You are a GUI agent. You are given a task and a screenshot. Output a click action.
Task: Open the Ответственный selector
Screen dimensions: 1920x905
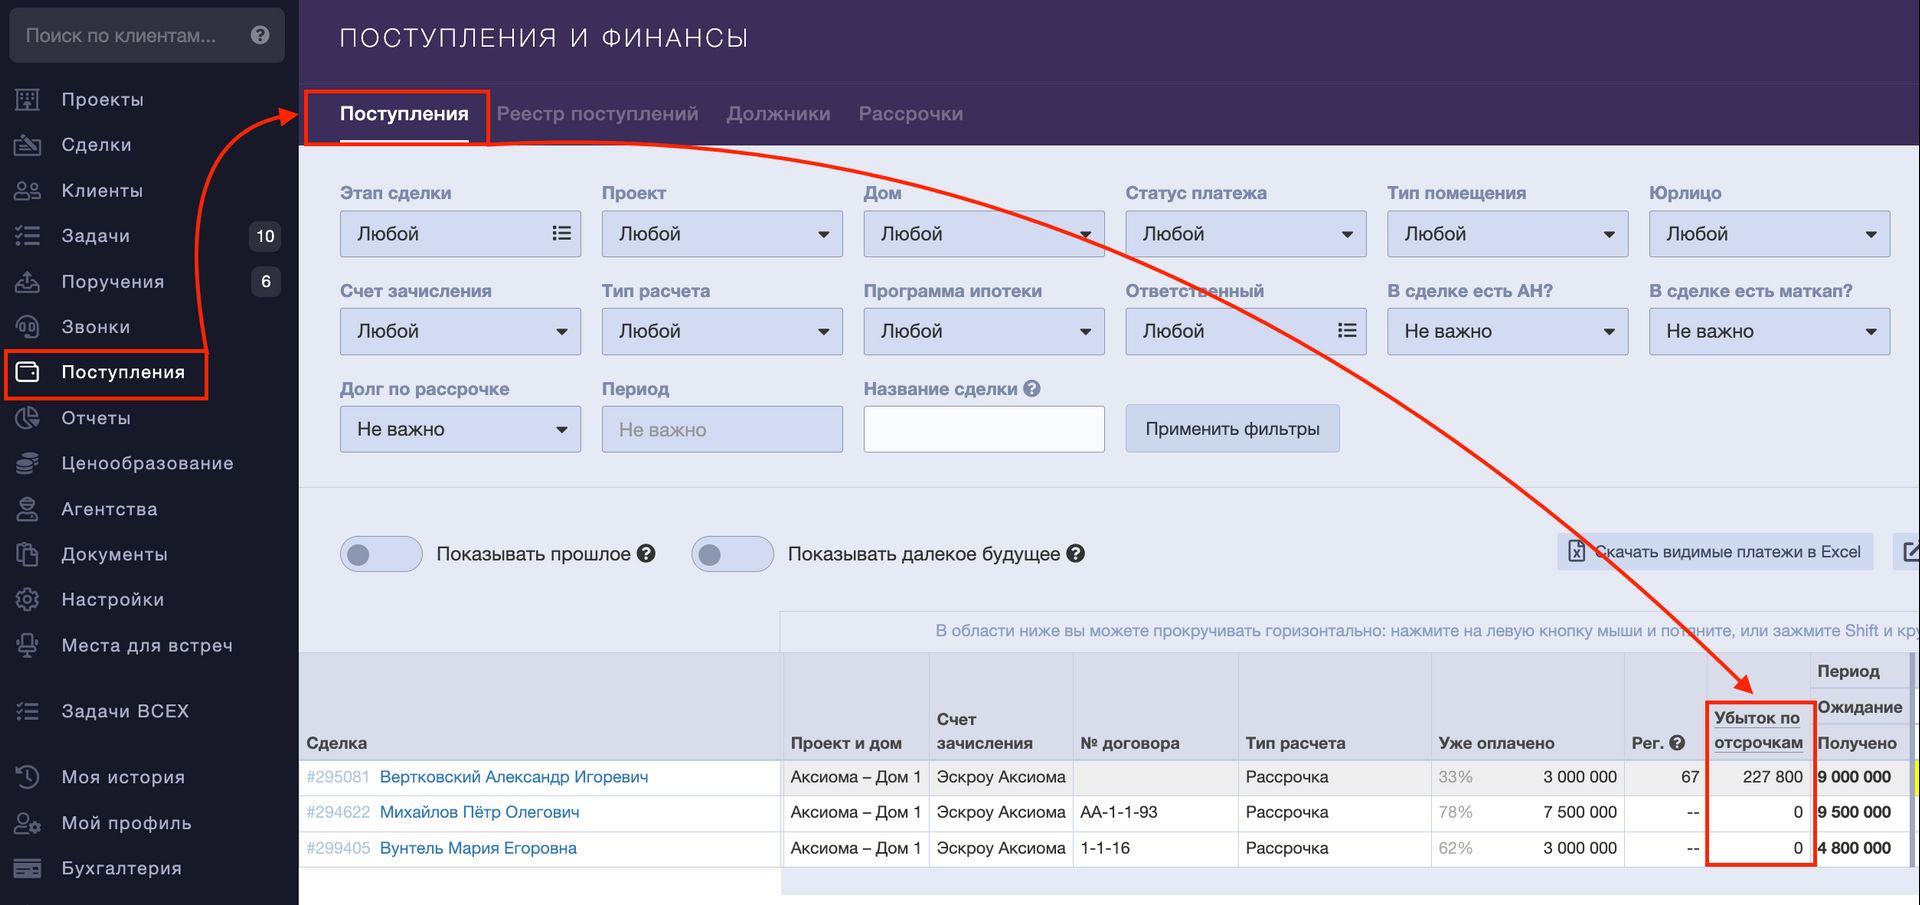(x=1246, y=331)
